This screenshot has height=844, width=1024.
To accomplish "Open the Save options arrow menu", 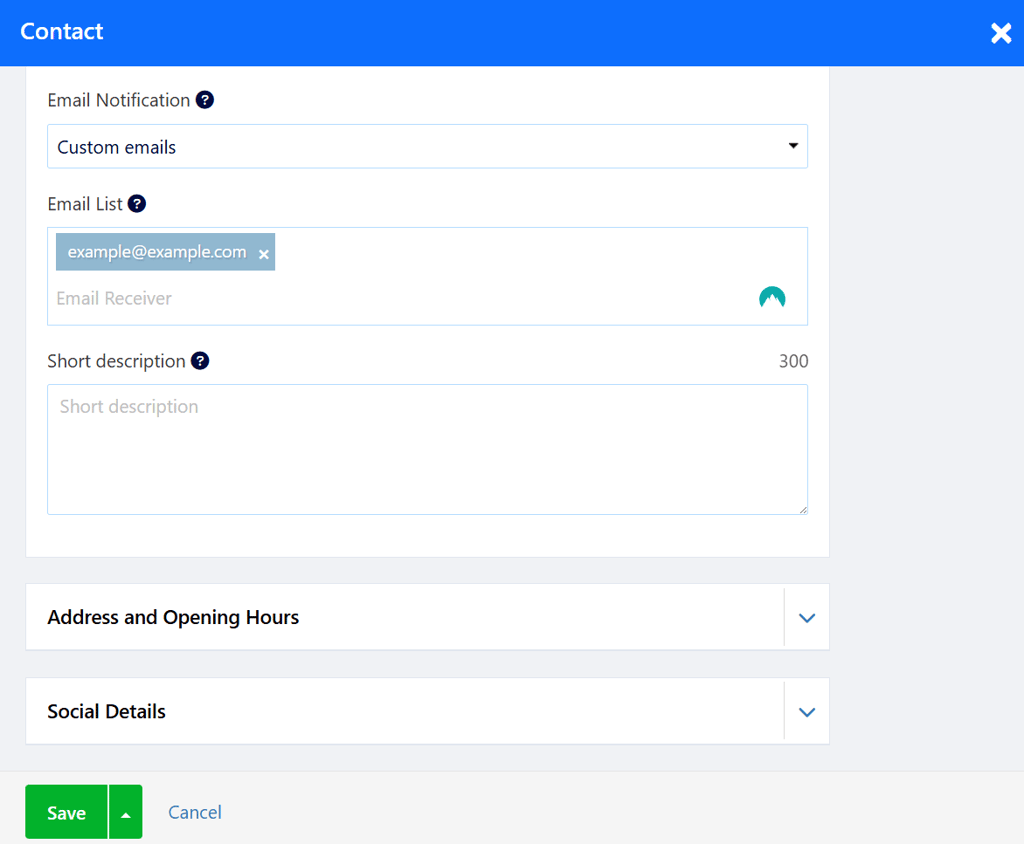I will pyautogui.click(x=126, y=812).
